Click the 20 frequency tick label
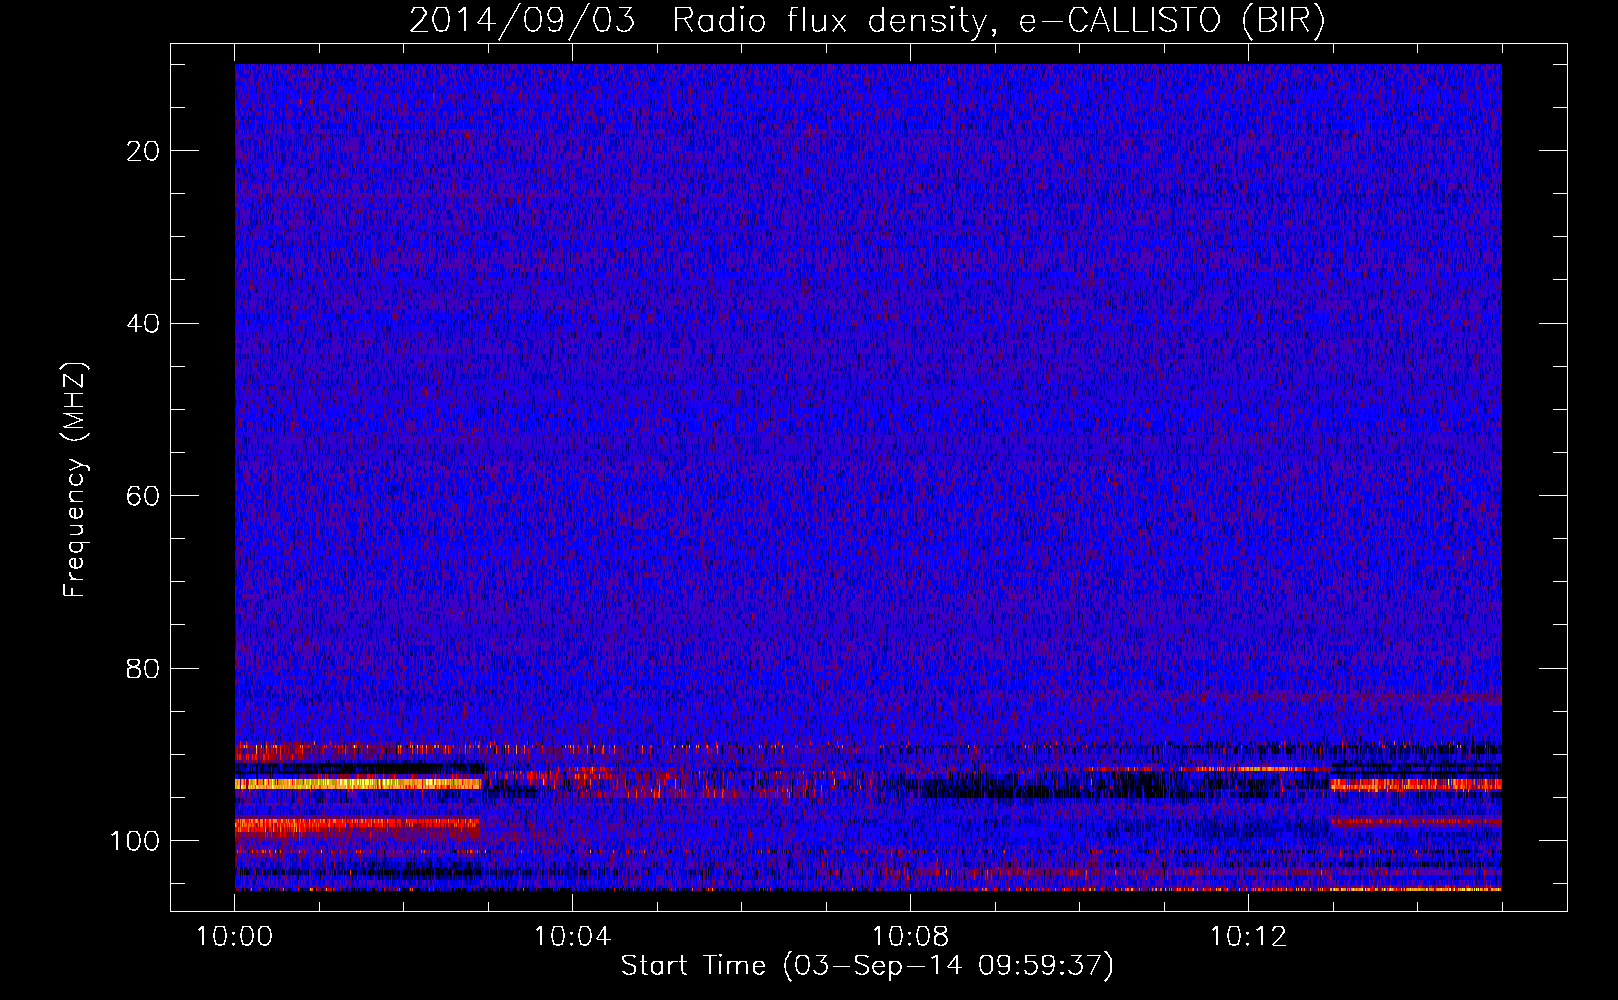 coord(144,151)
